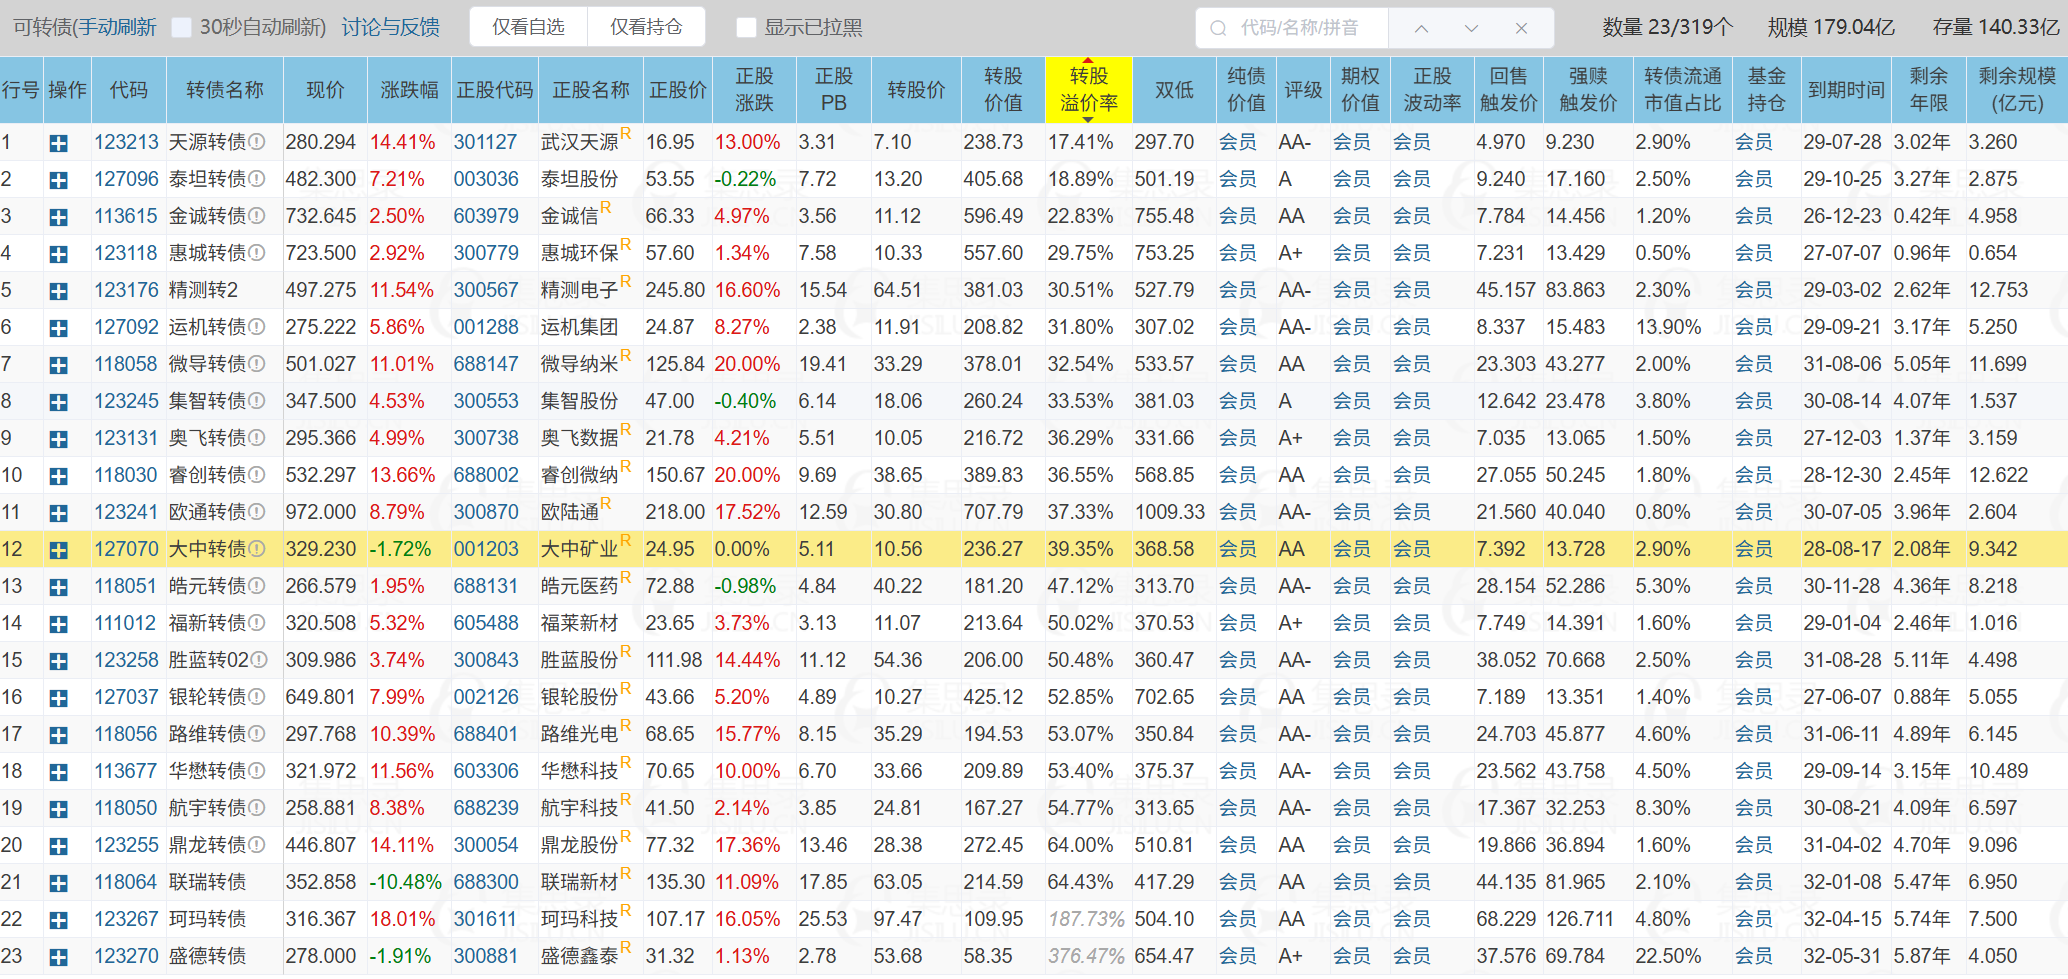Add 微导转债 via its plus icon

(x=59, y=366)
